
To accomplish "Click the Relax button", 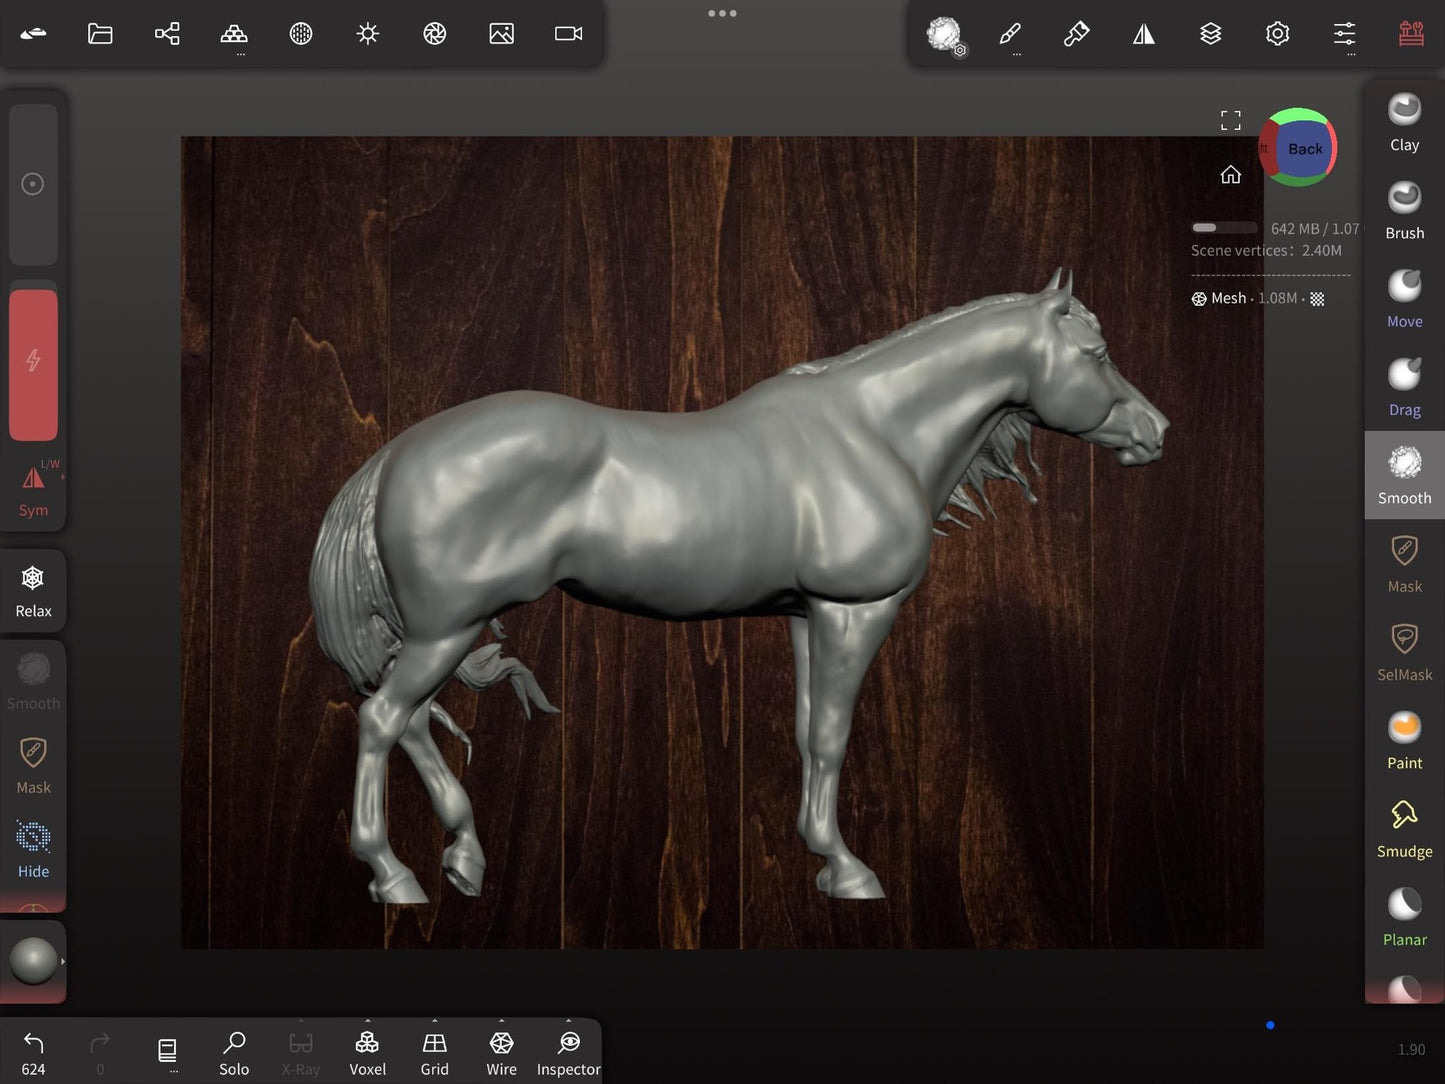I will pos(33,590).
